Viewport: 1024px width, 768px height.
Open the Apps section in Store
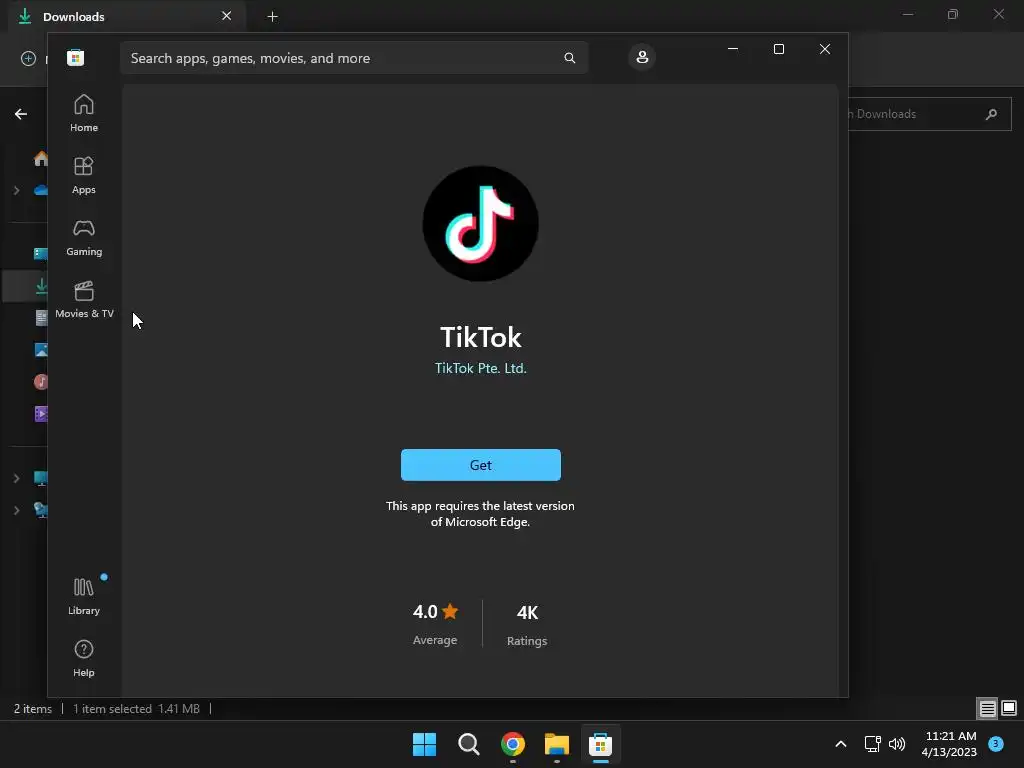84,175
